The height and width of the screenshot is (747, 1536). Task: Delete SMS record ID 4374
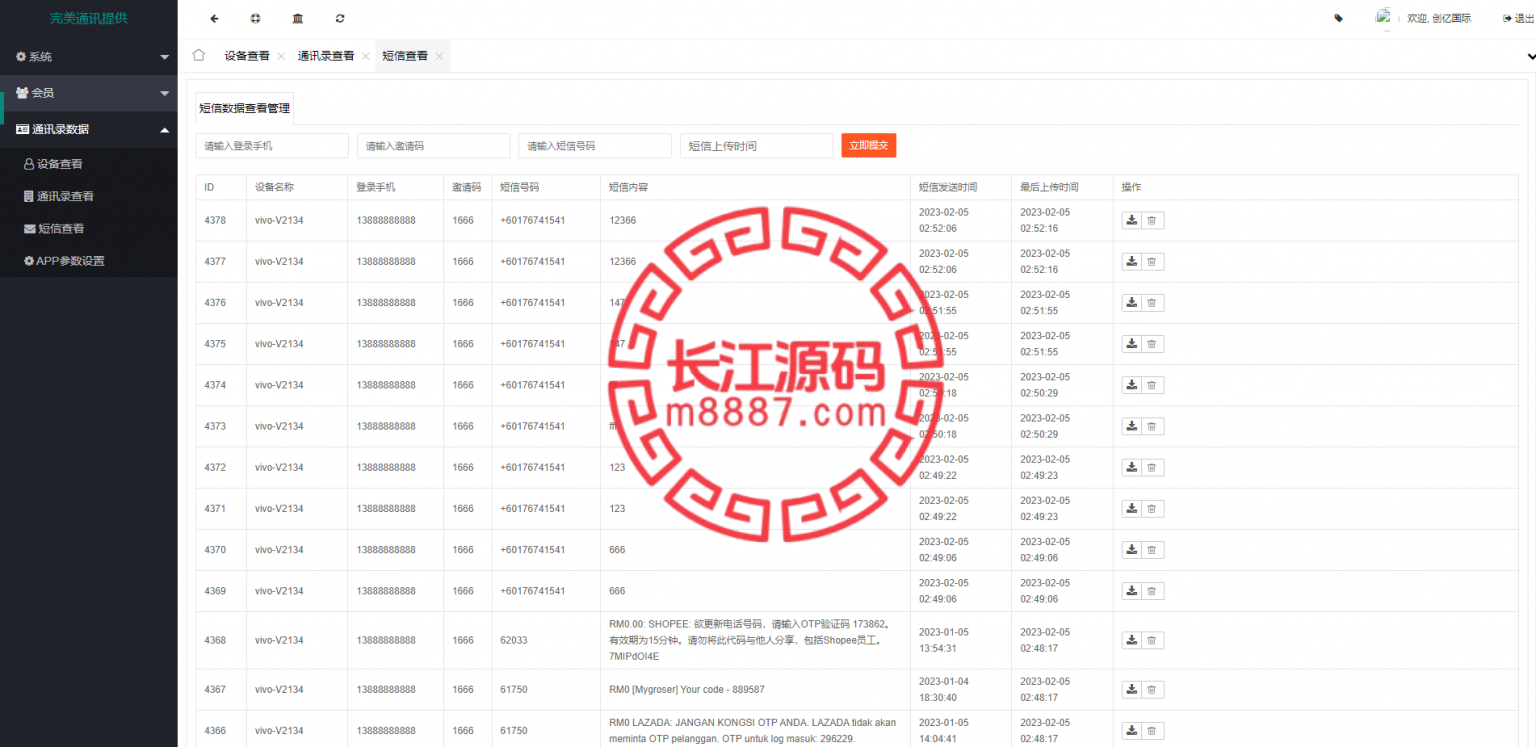pyautogui.click(x=1152, y=385)
